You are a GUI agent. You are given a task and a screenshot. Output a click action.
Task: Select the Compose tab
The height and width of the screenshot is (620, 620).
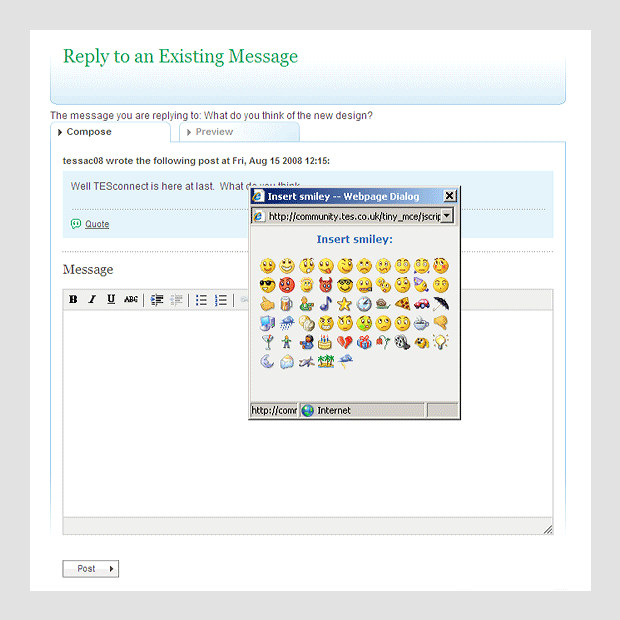tap(89, 132)
